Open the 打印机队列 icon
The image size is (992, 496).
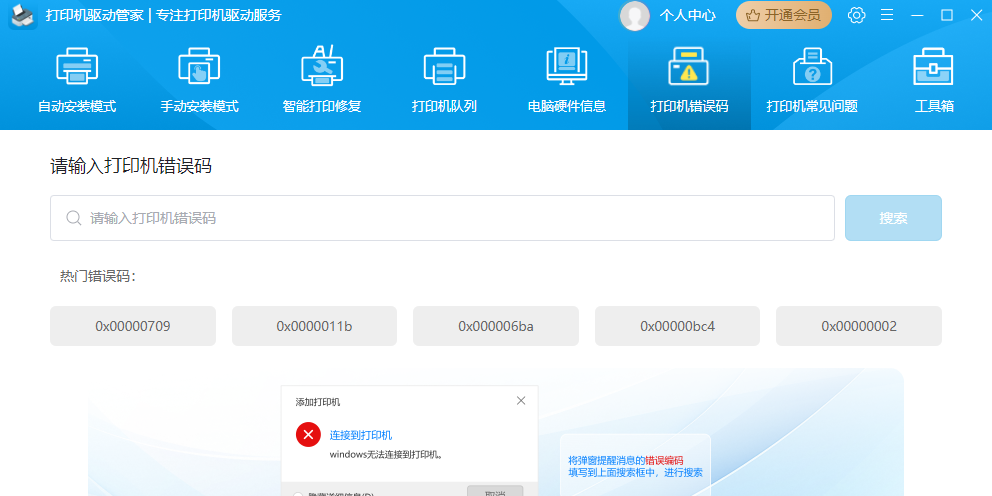[x=444, y=68]
